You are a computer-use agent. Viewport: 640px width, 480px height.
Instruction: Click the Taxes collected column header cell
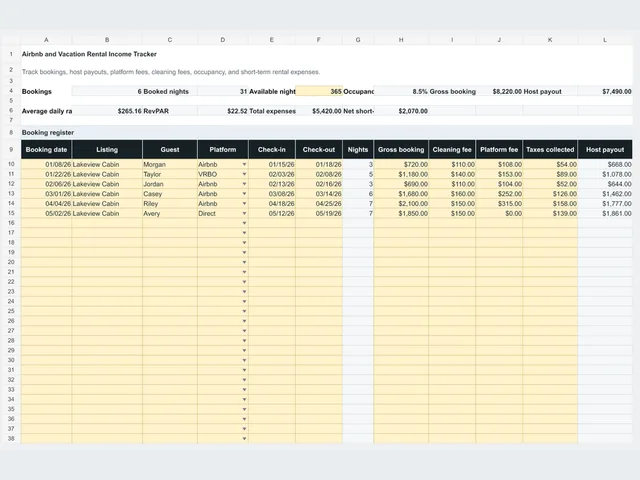pyautogui.click(x=550, y=149)
